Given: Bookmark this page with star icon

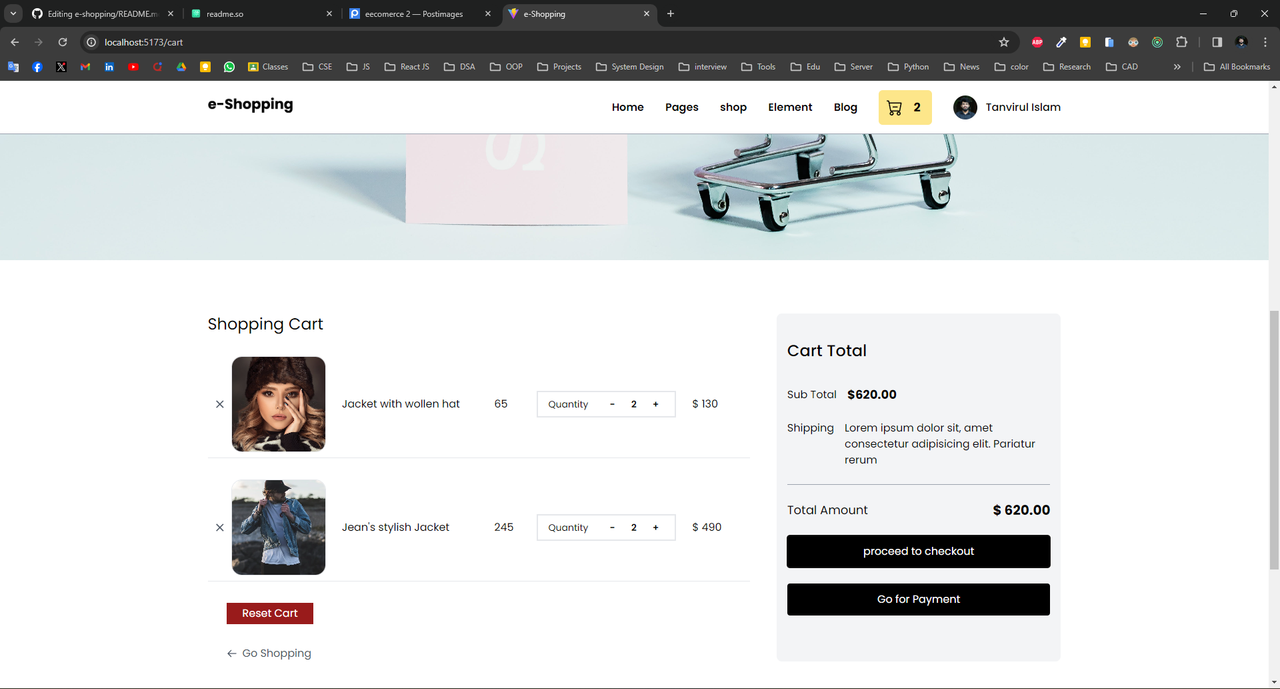Looking at the screenshot, I should point(1004,42).
